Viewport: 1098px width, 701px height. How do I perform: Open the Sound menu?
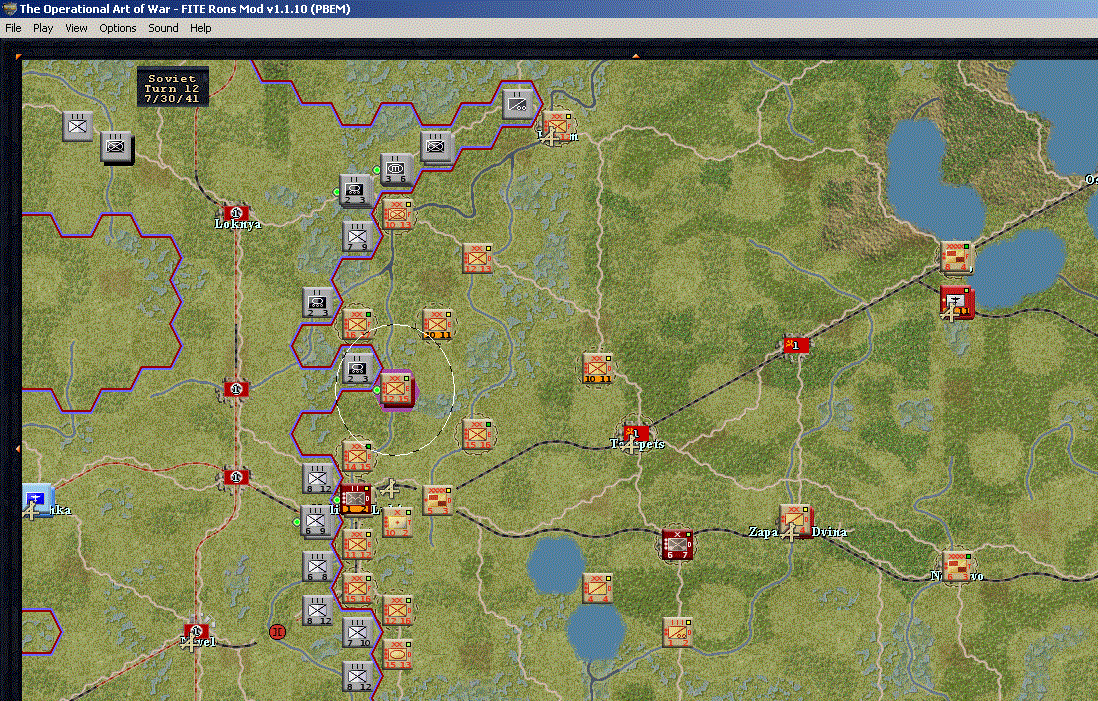click(163, 28)
